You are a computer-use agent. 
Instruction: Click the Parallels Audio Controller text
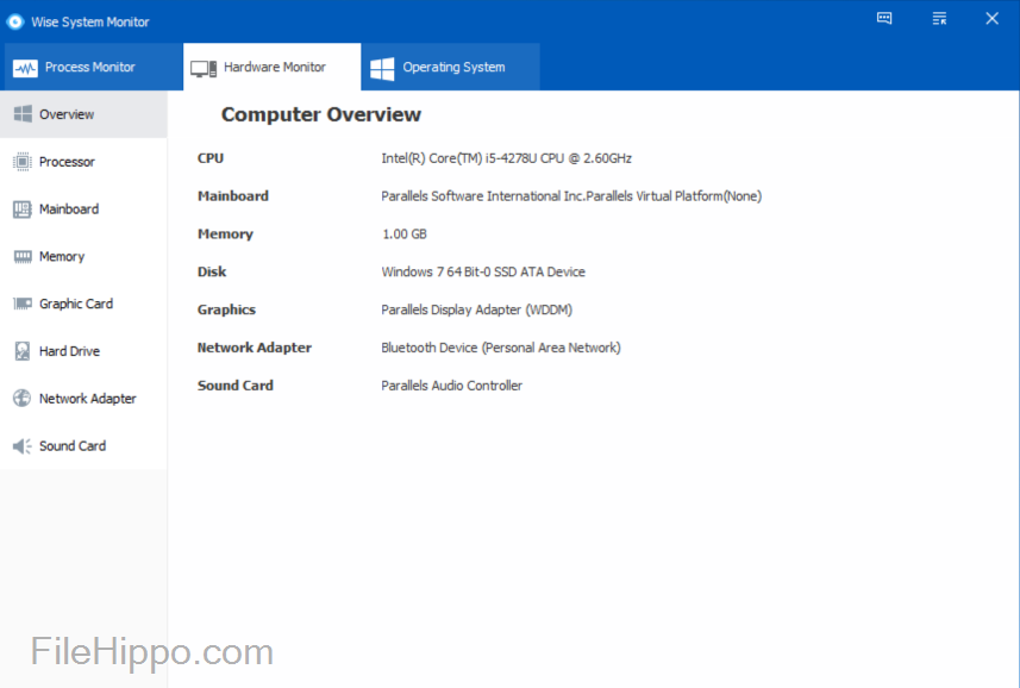click(x=452, y=385)
